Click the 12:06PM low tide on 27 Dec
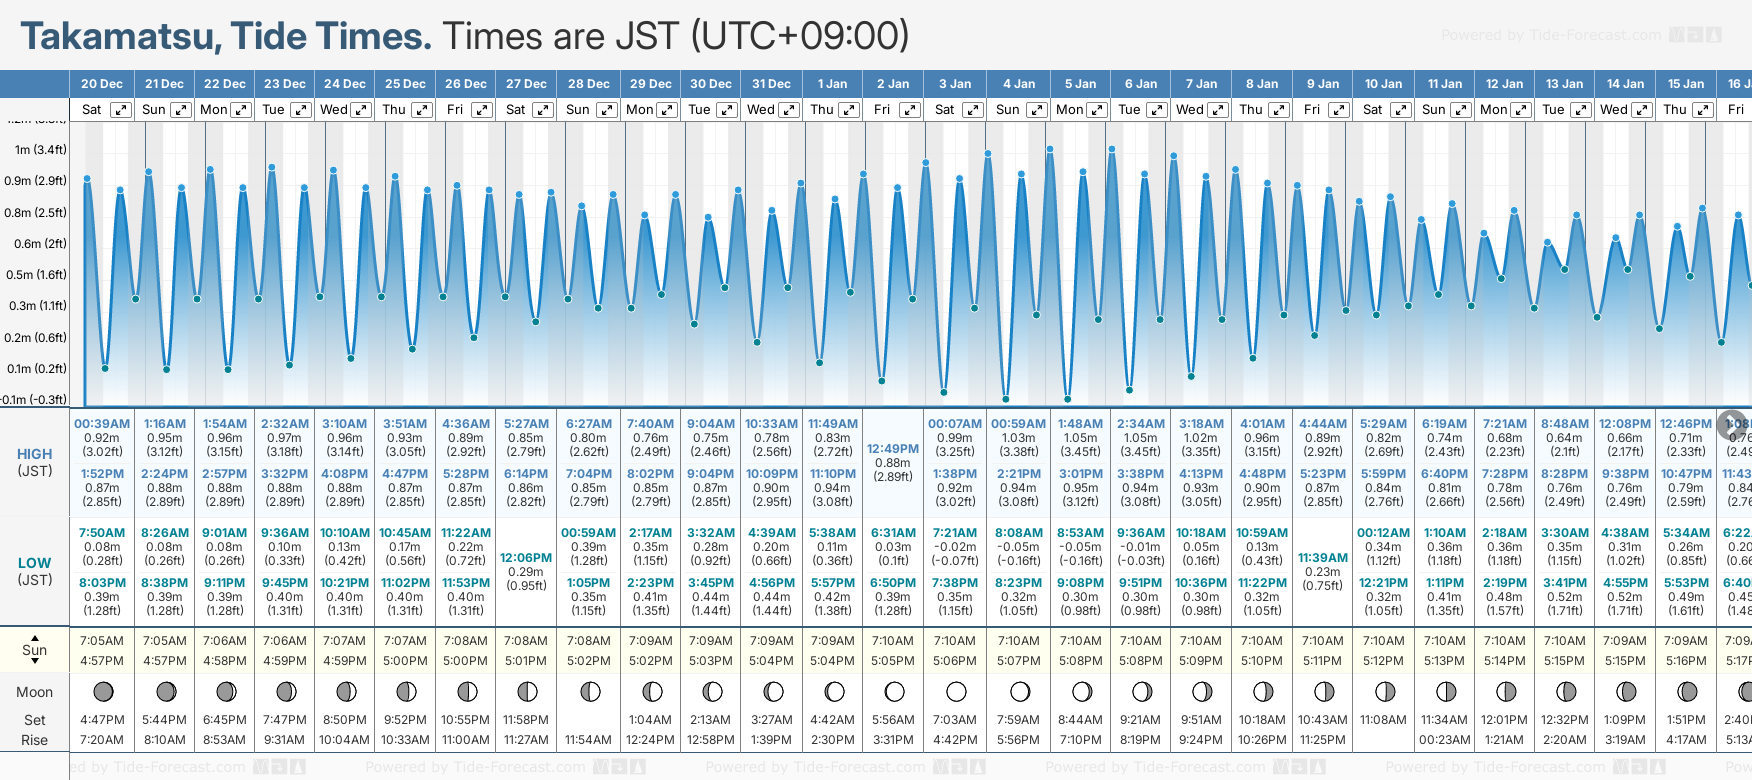The width and height of the screenshot is (1752, 780). pyautogui.click(x=526, y=571)
